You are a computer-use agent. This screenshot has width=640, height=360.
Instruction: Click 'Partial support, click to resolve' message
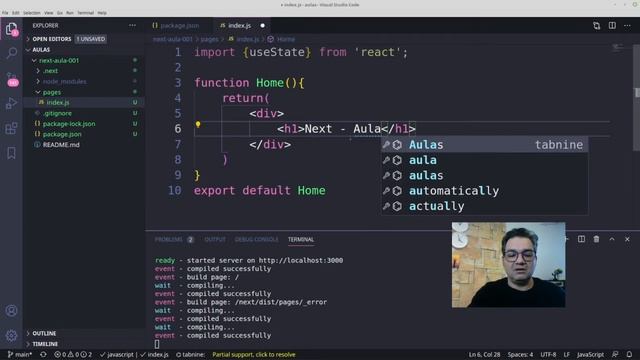(x=253, y=354)
